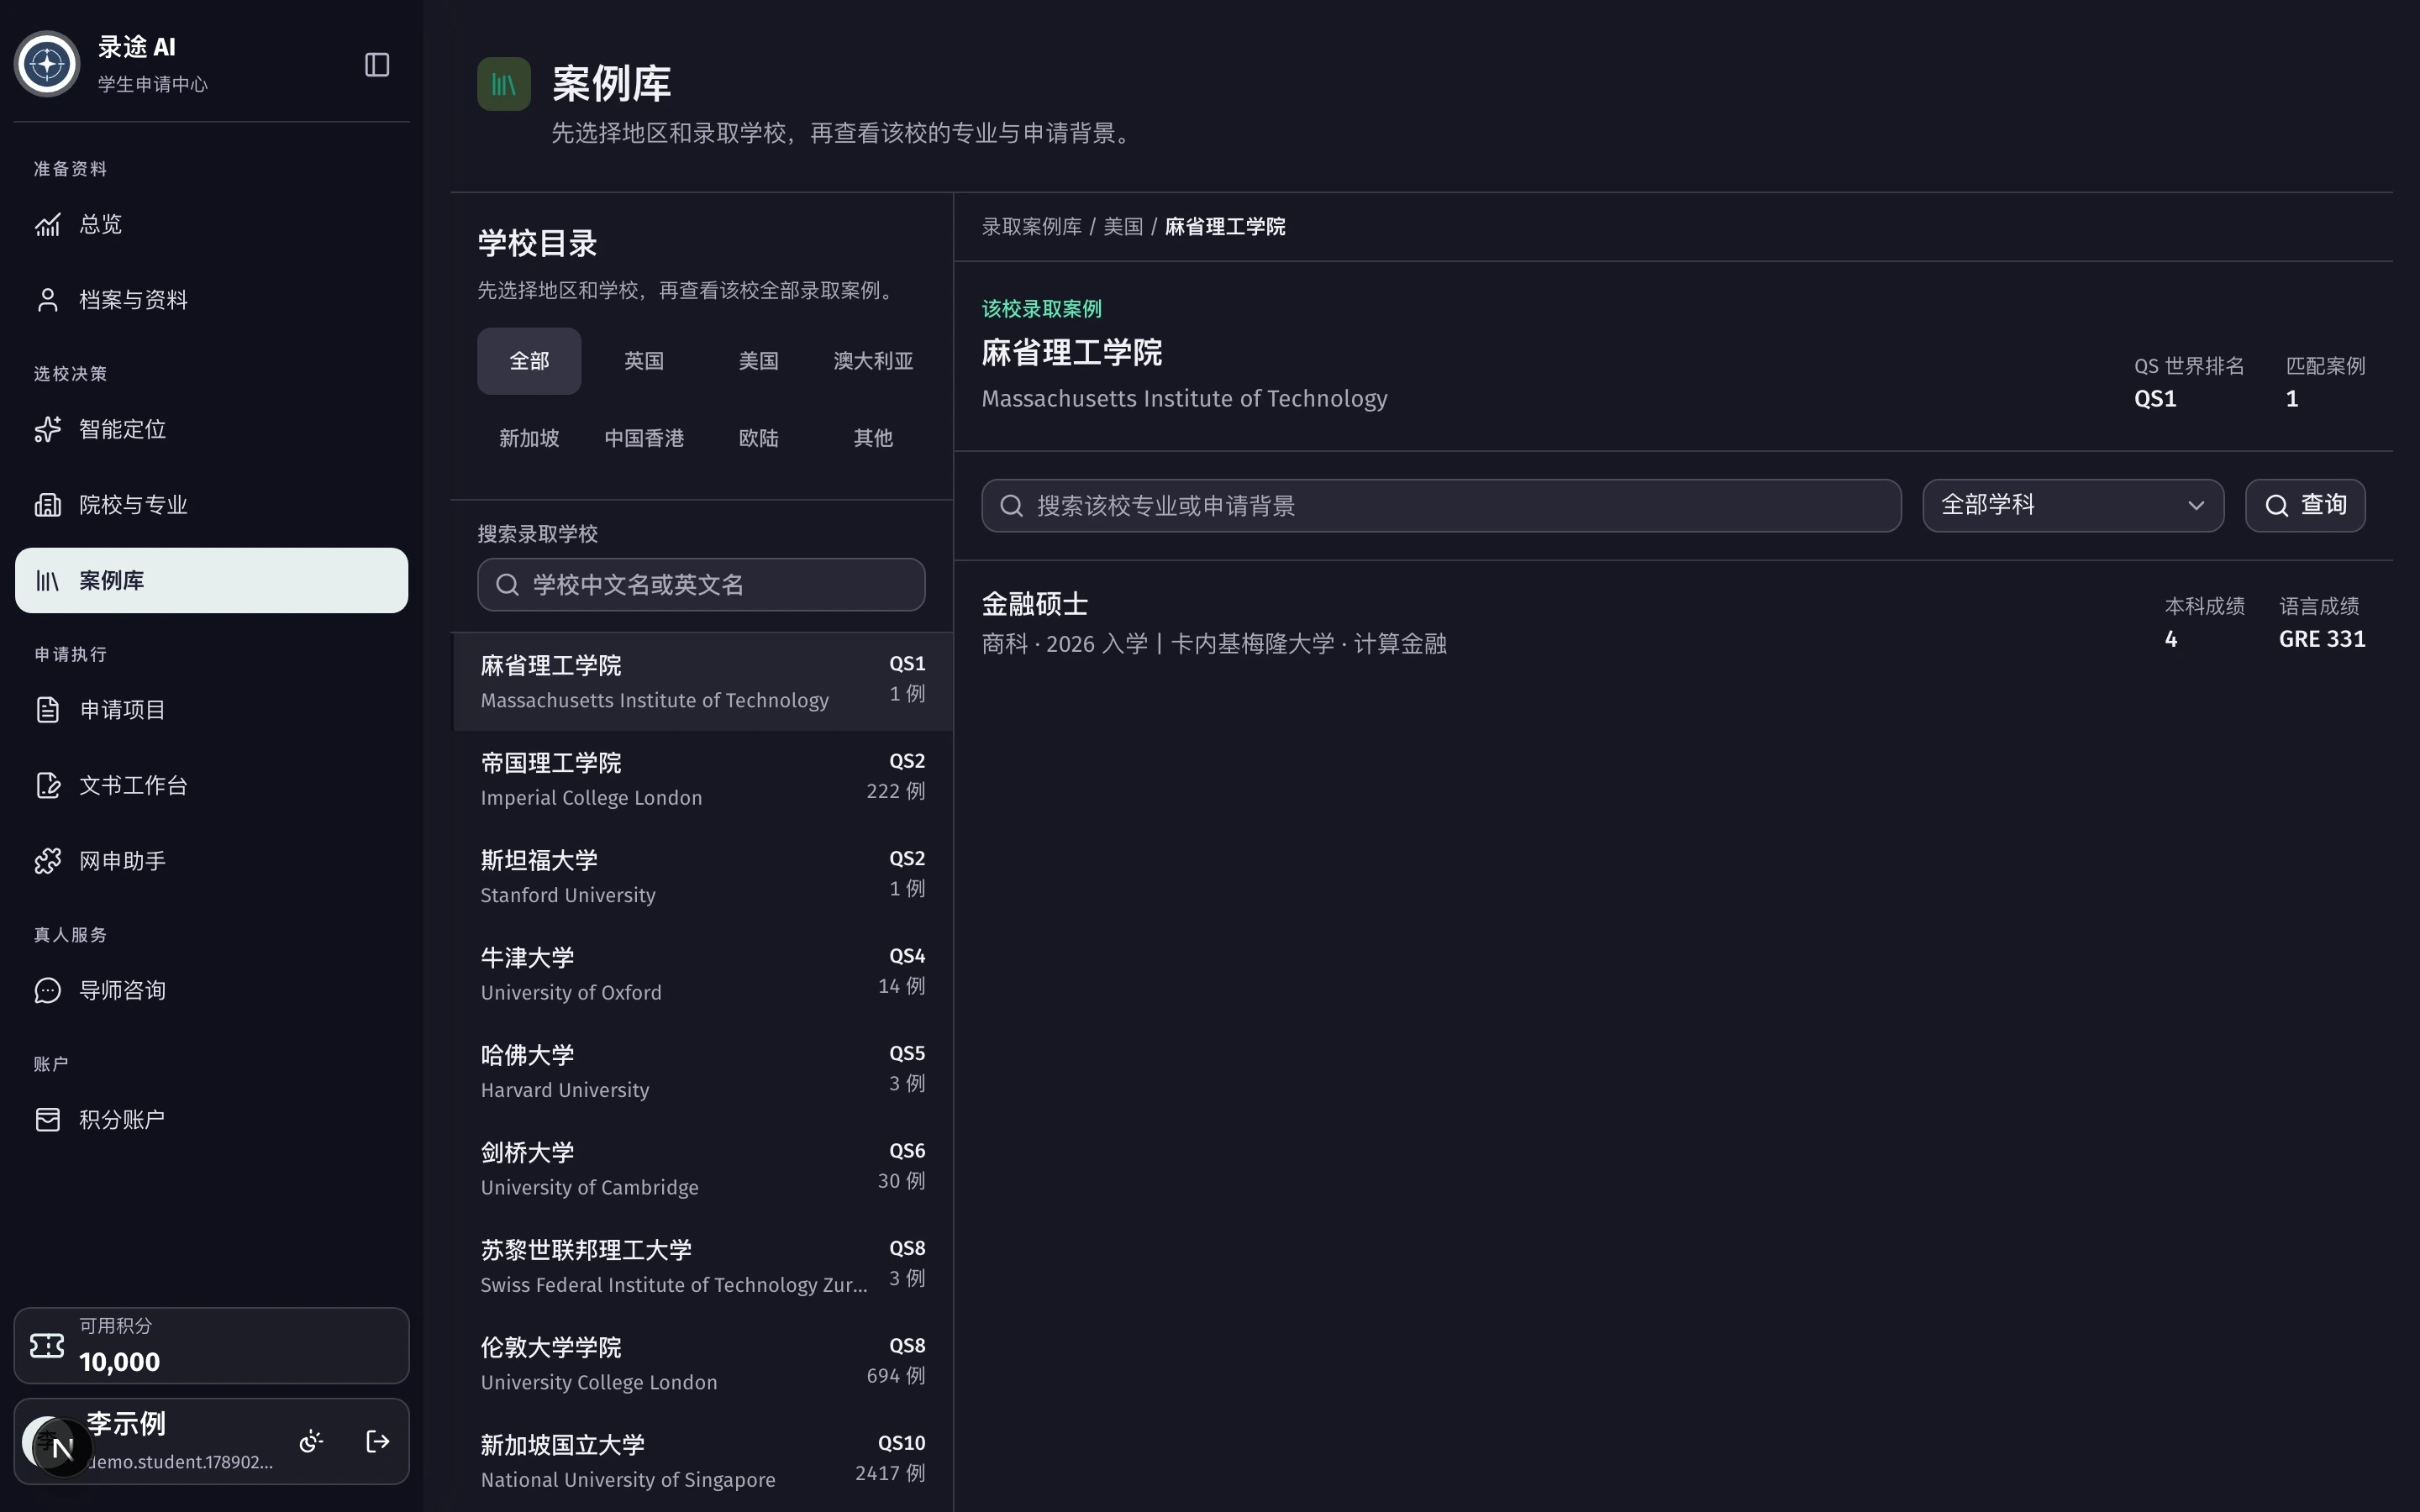Select the 英国 region tab
The height and width of the screenshot is (1512, 2420).
click(x=644, y=361)
